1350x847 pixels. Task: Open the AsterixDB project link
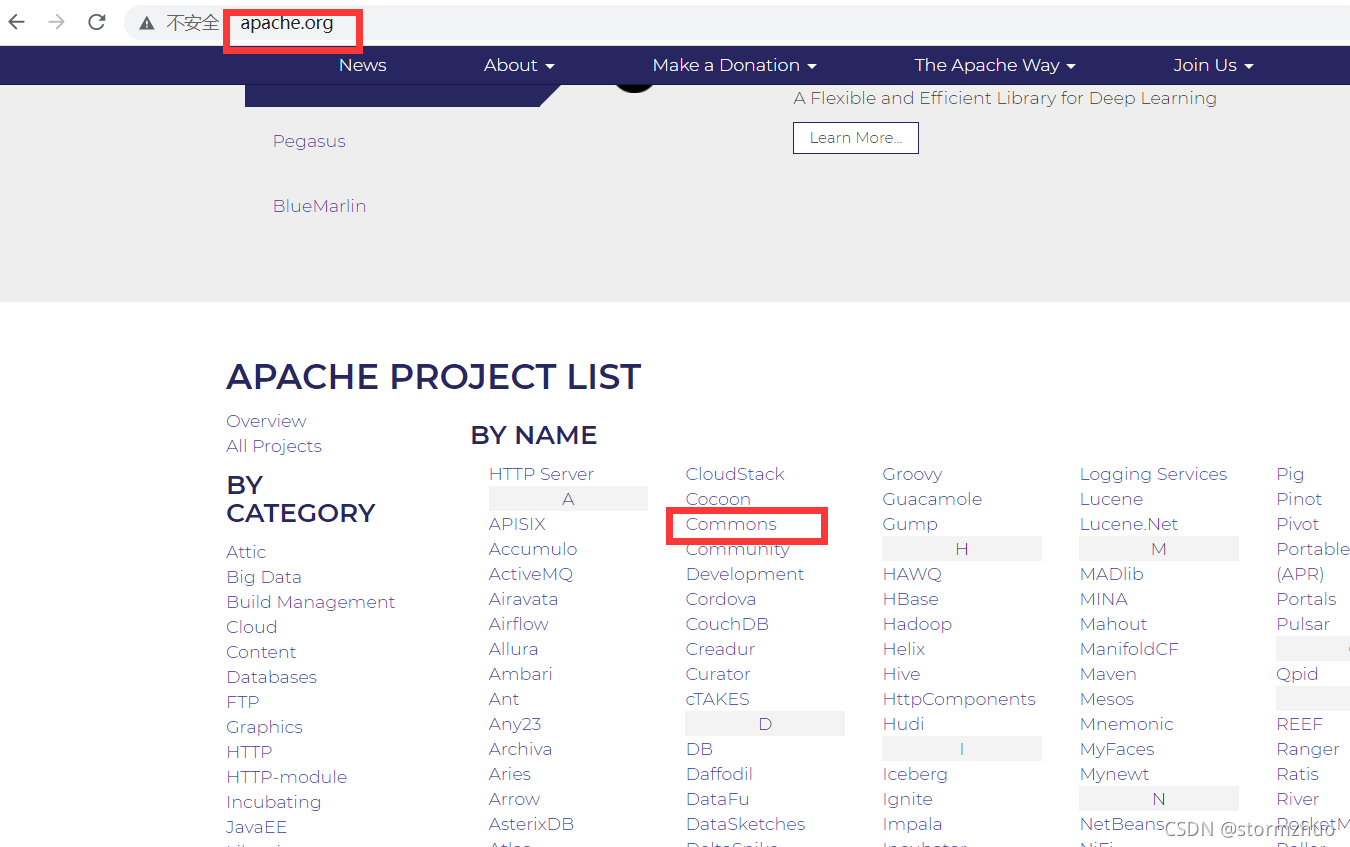[x=531, y=824]
